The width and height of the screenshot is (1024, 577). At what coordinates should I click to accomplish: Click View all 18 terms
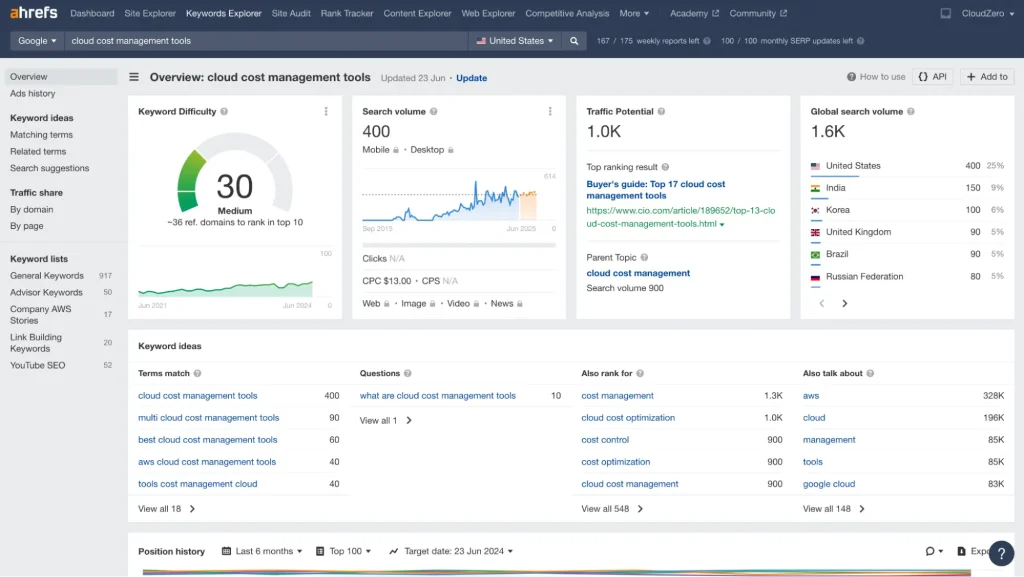167,509
